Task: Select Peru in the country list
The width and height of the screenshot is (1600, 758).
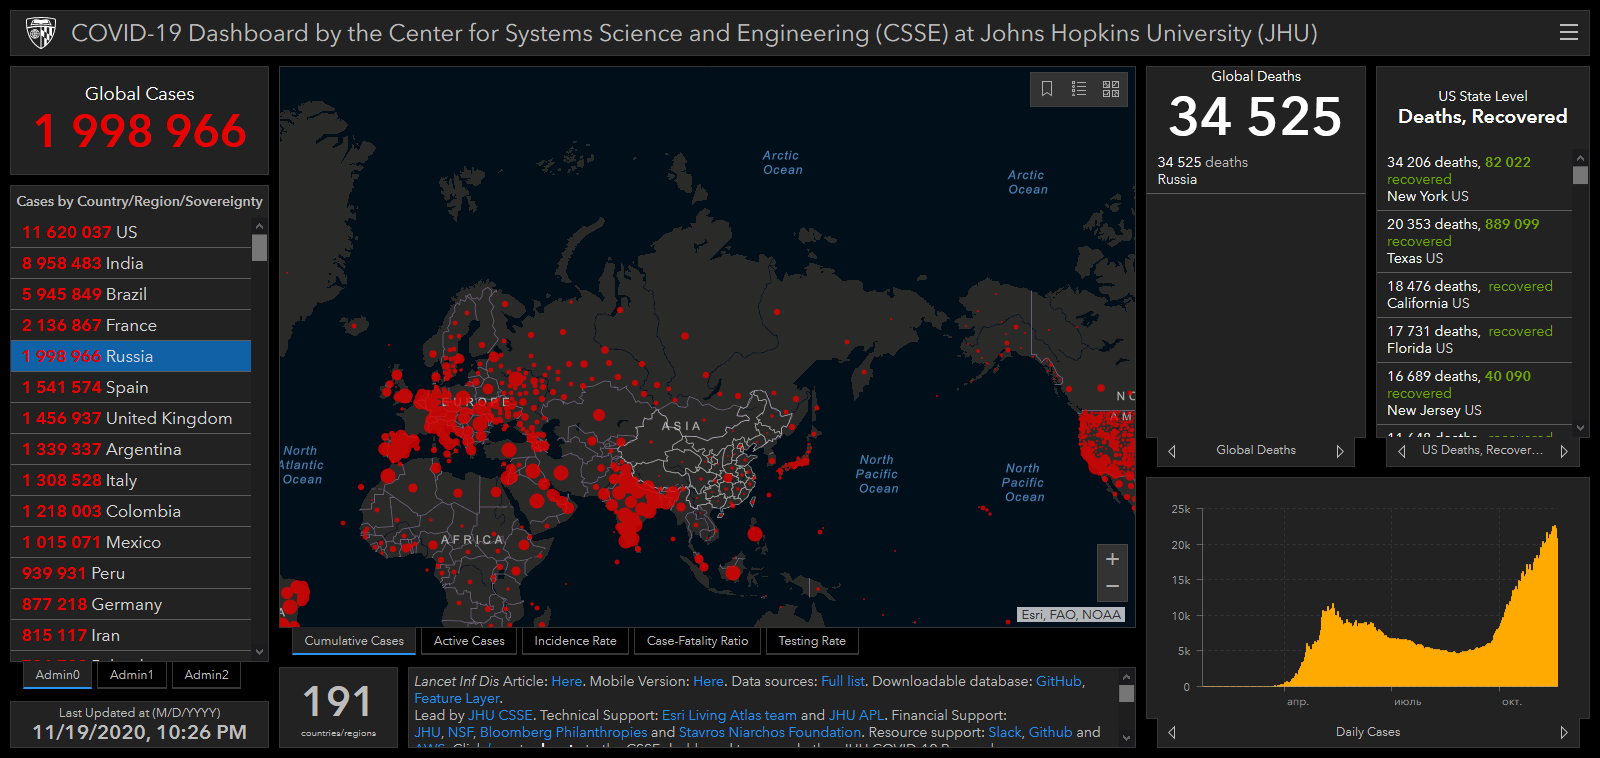Action: click(x=131, y=573)
